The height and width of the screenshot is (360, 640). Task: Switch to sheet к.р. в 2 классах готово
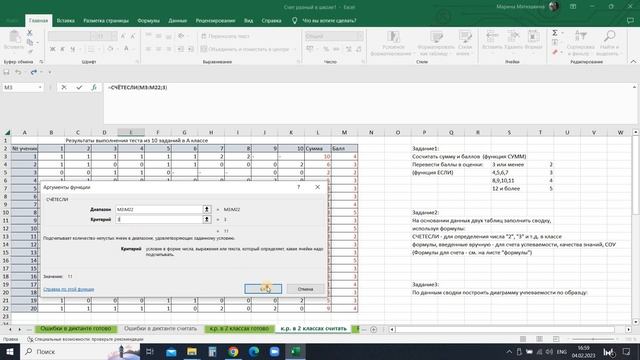click(x=240, y=329)
